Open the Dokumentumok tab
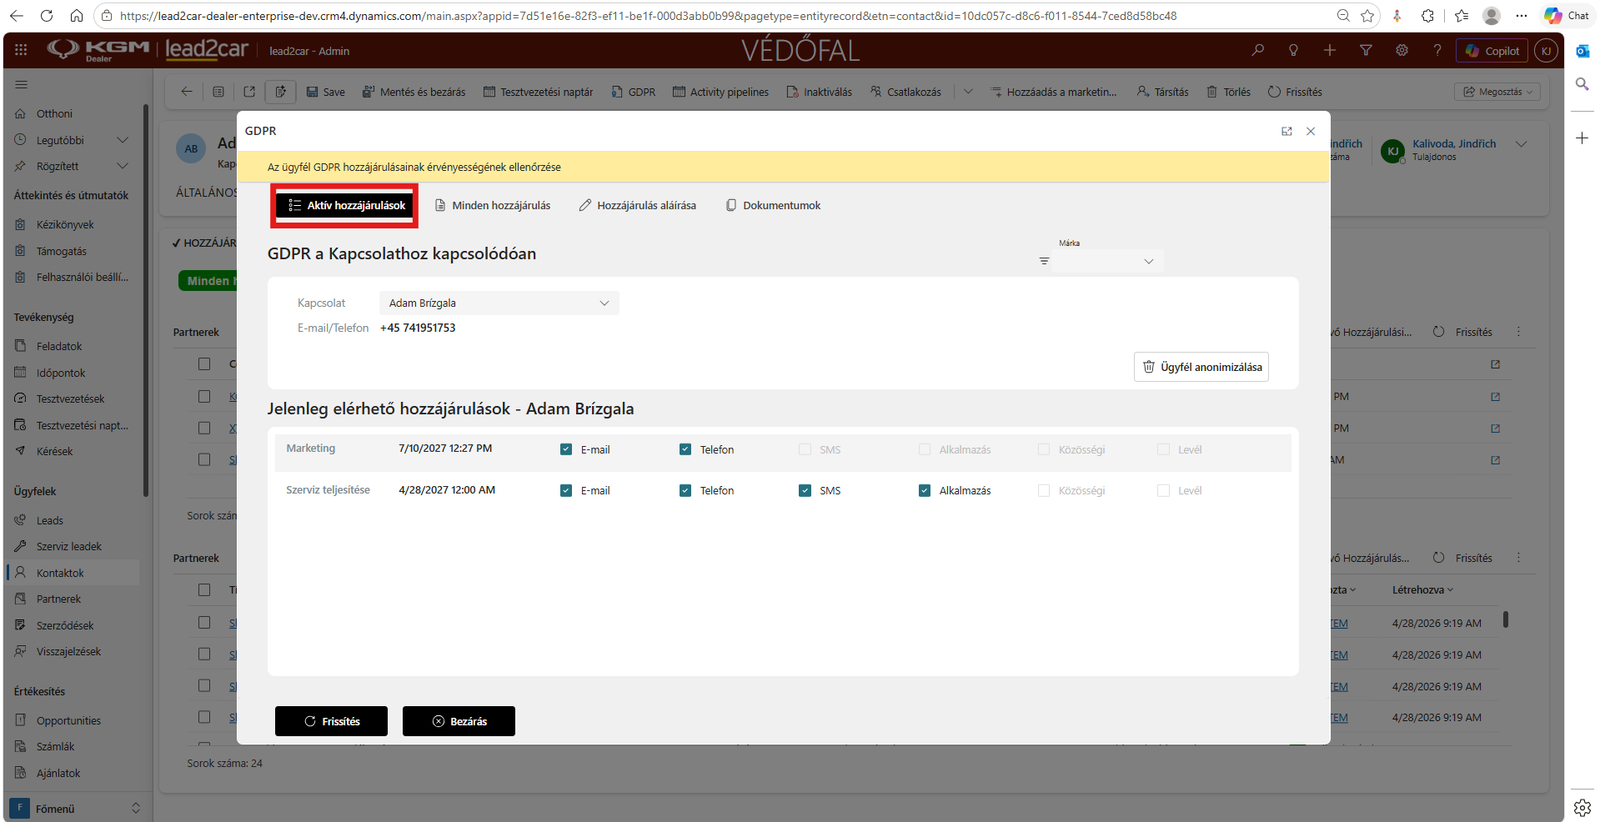The width and height of the screenshot is (1600, 822). tap(773, 205)
